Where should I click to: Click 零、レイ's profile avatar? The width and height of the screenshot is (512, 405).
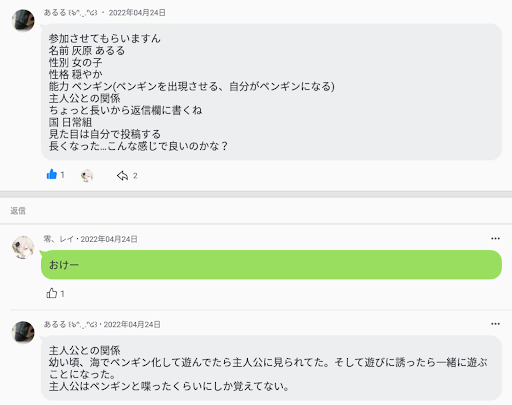point(23,247)
